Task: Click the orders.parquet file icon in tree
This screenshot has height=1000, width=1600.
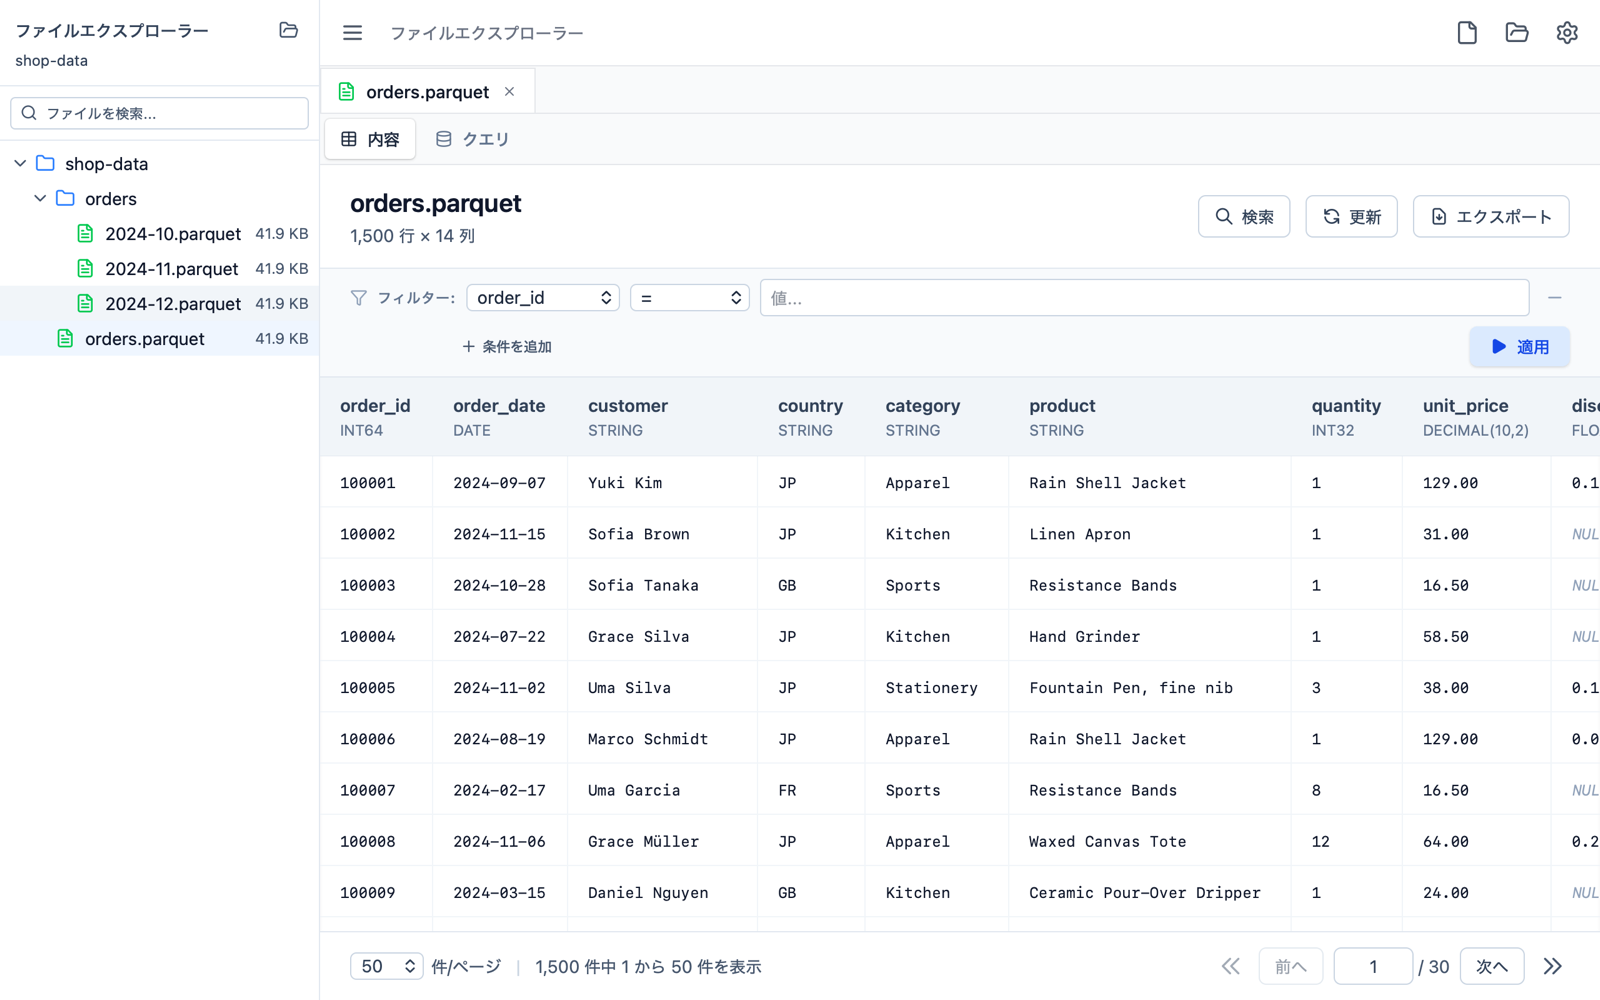Action: 65,338
